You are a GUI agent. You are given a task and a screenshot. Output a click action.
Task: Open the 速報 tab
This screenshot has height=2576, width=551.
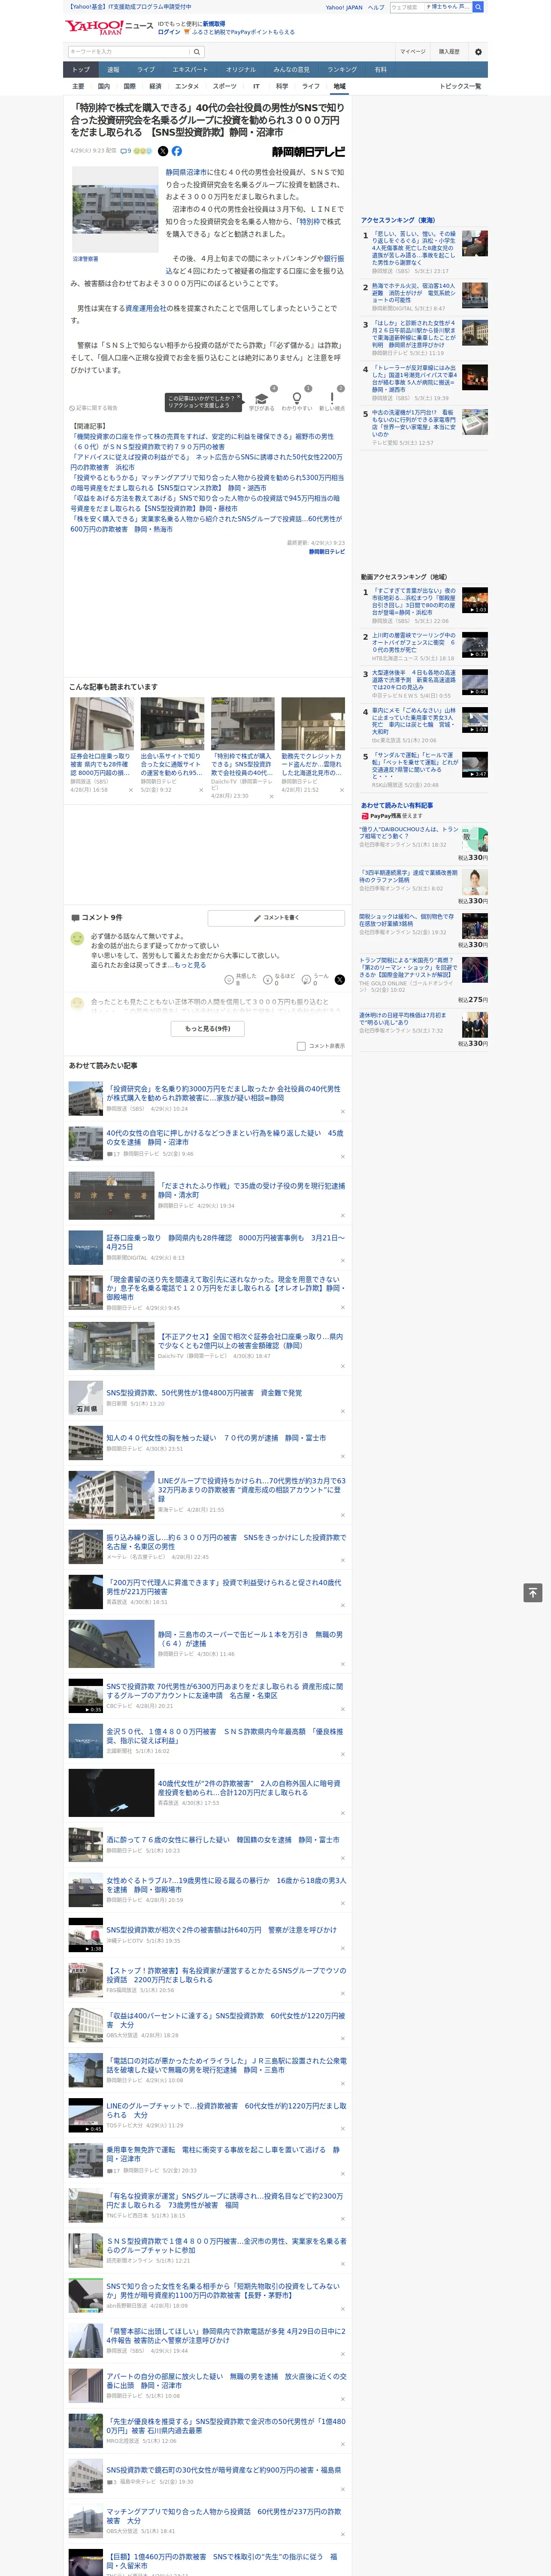tap(113, 70)
